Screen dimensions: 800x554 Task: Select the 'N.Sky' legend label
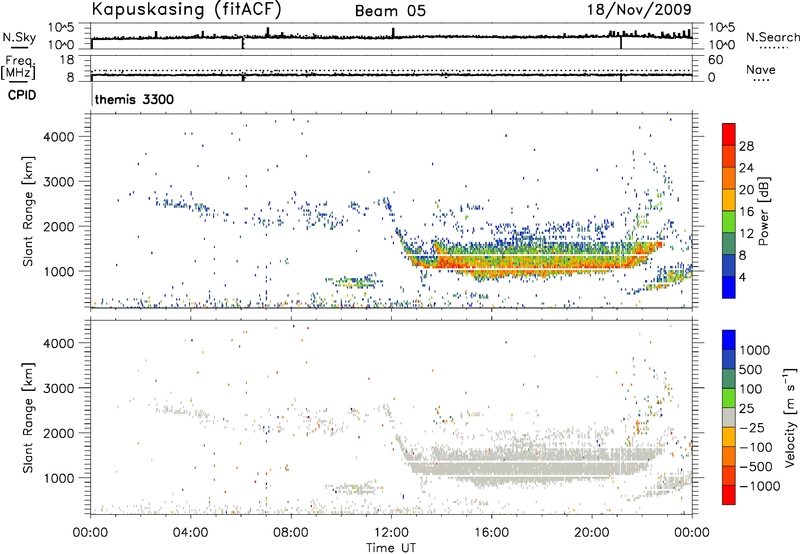pos(19,37)
